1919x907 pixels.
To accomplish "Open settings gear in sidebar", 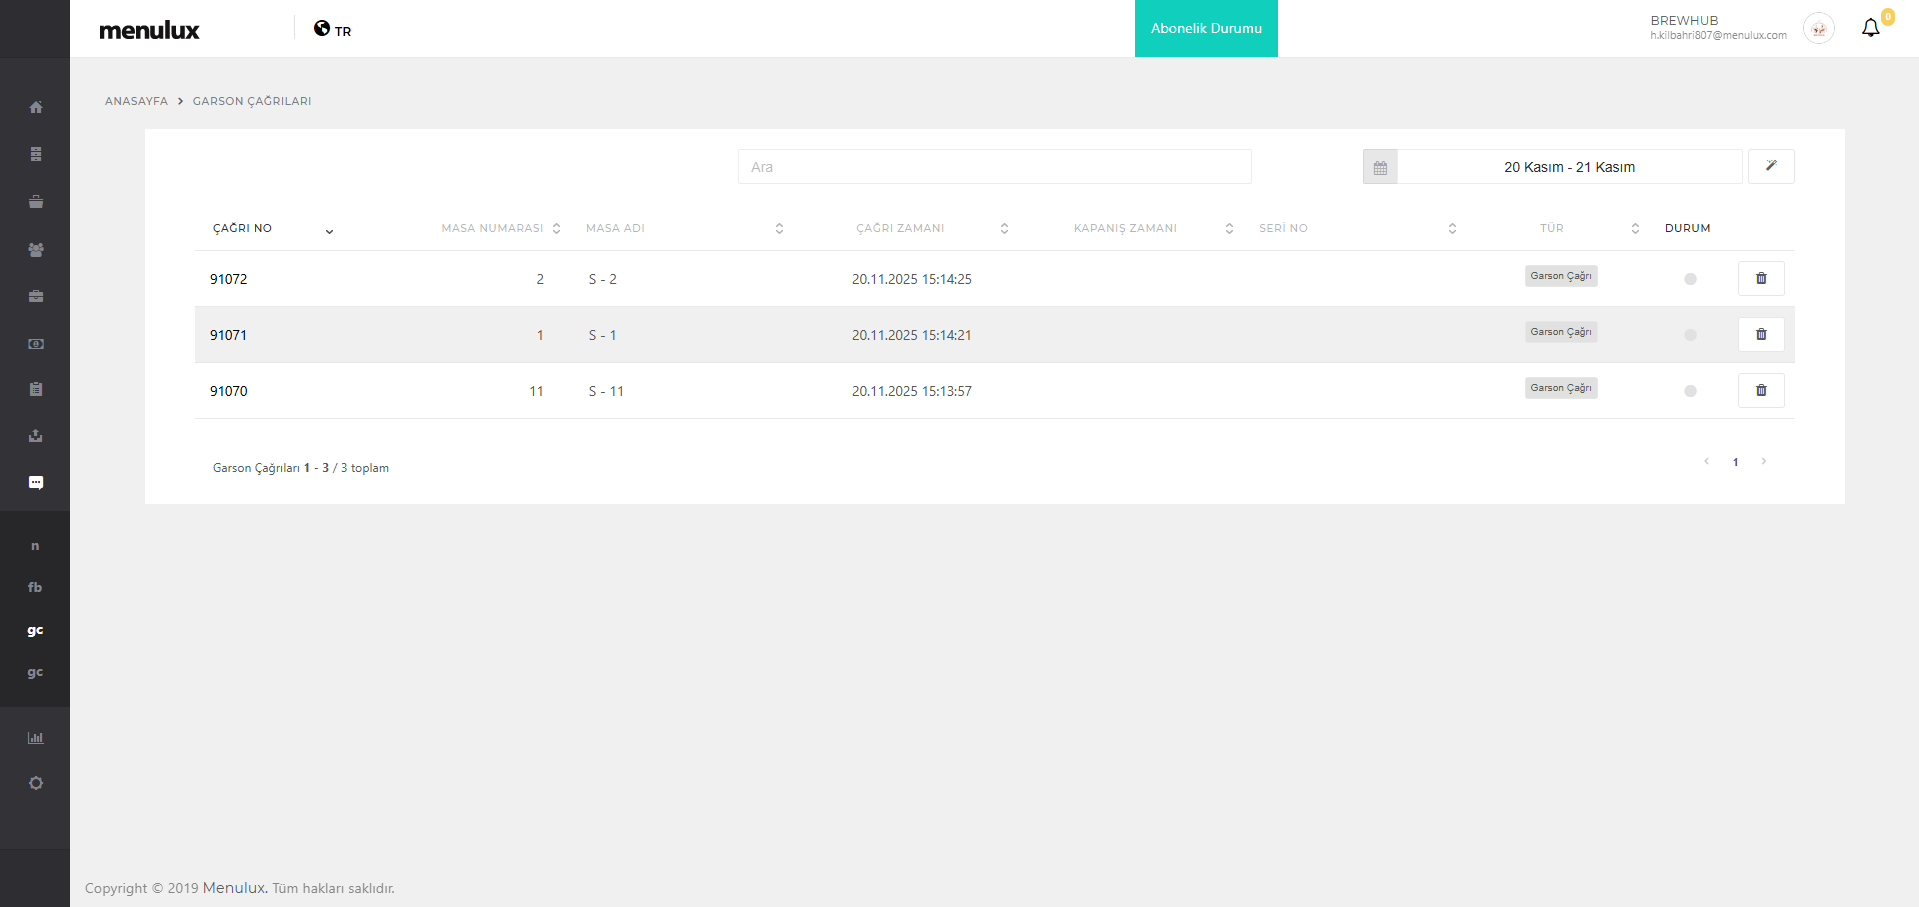I will coord(36,783).
